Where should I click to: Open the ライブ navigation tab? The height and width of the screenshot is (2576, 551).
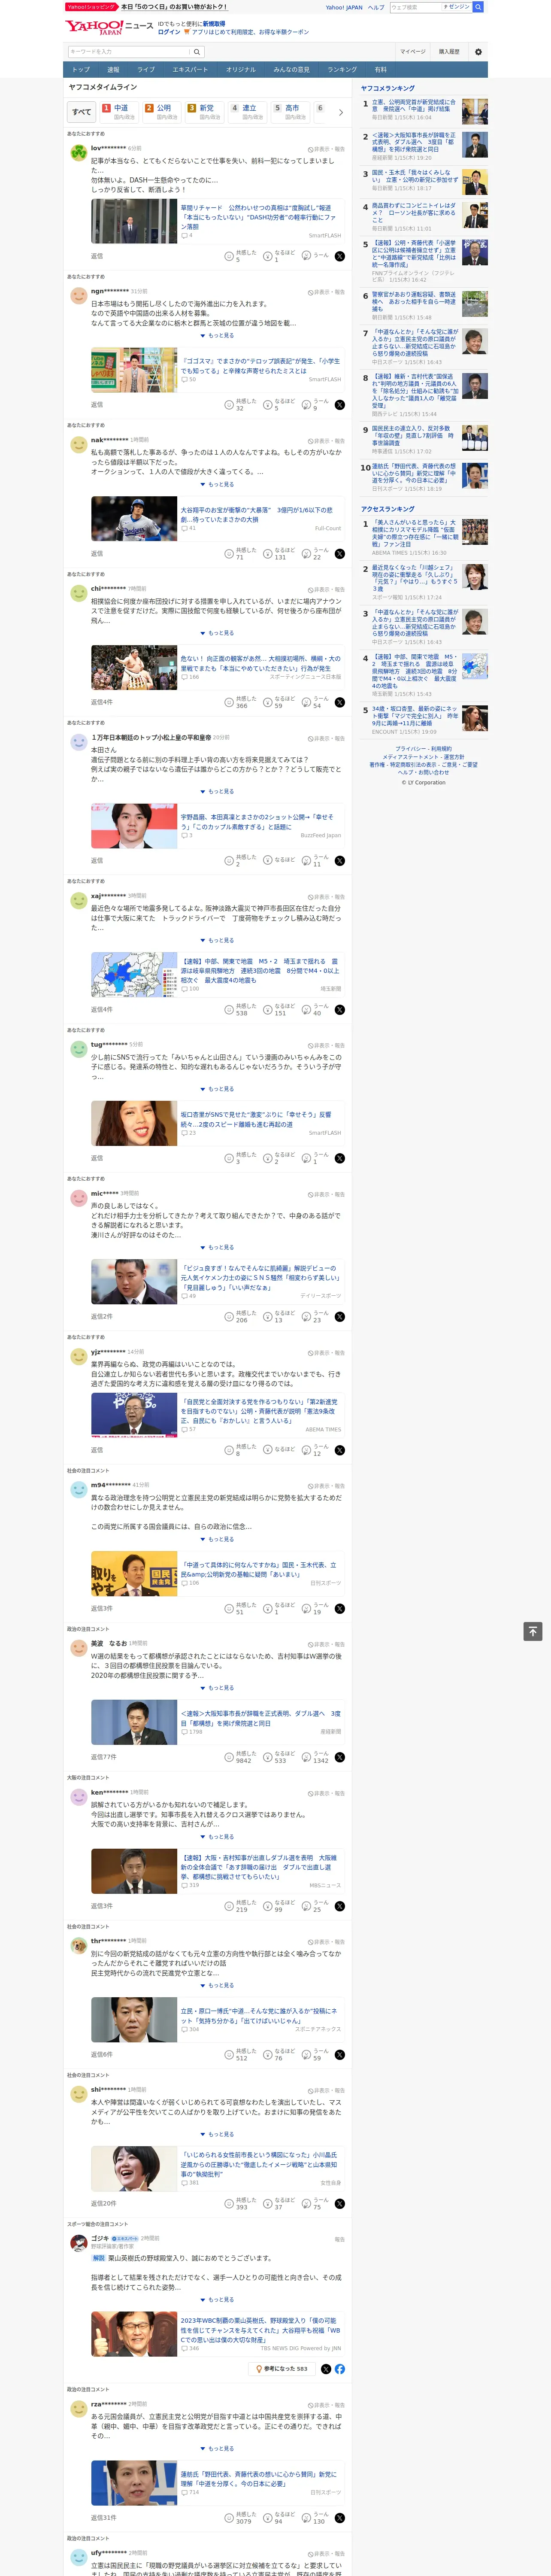click(146, 70)
